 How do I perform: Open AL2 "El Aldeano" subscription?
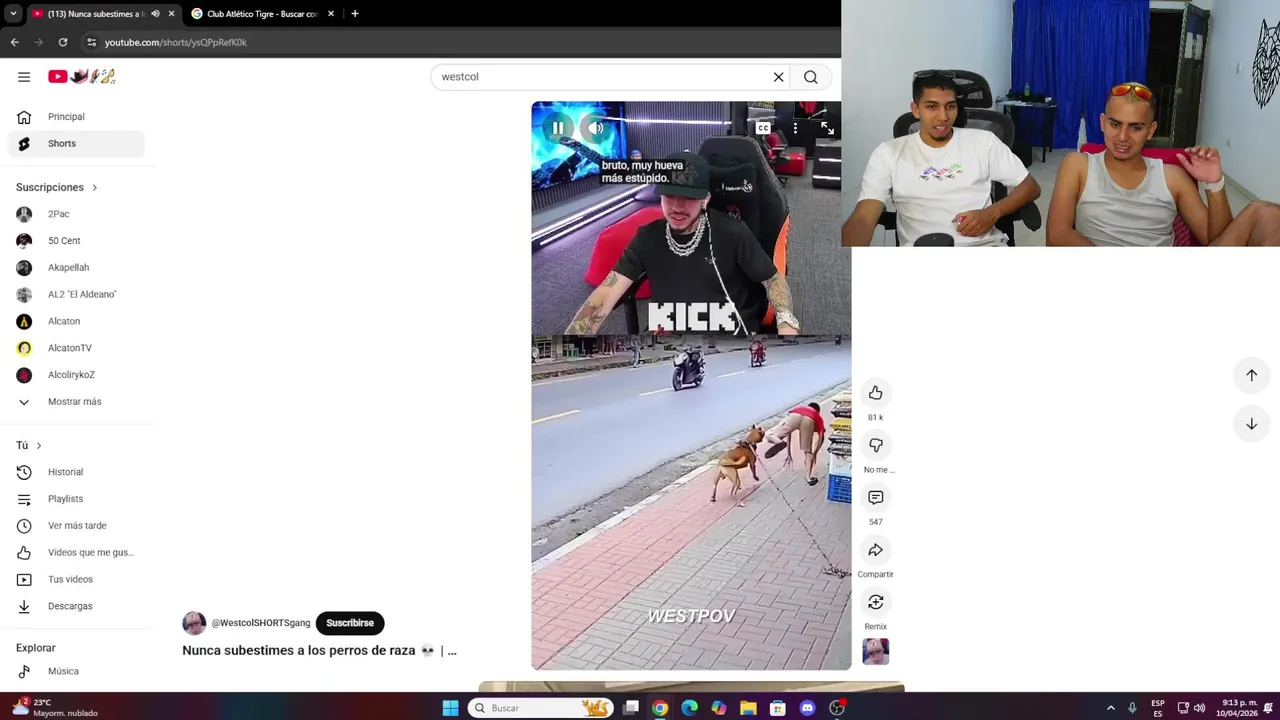tap(76, 294)
